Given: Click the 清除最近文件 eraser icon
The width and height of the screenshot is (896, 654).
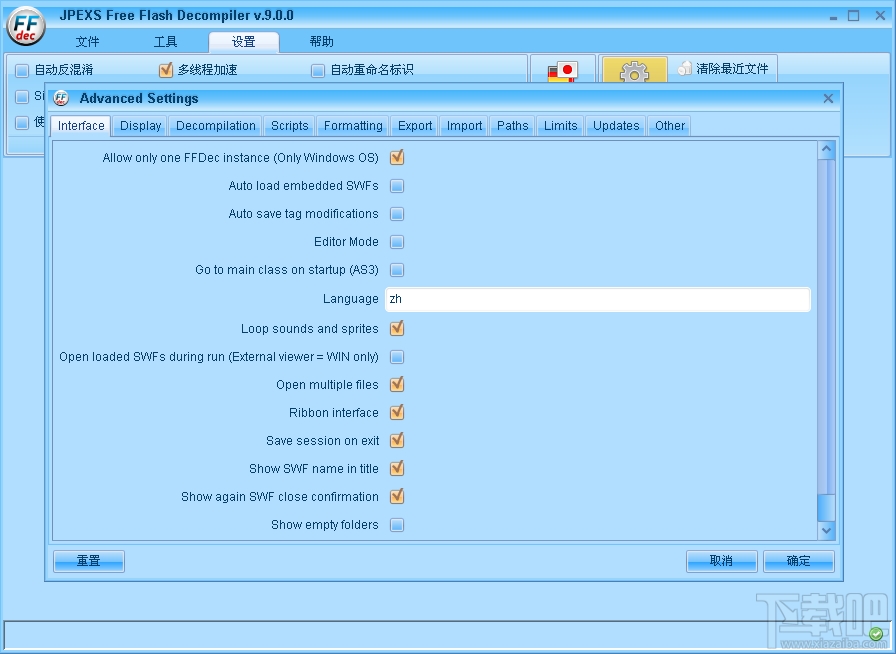Looking at the screenshot, I should pos(684,68).
